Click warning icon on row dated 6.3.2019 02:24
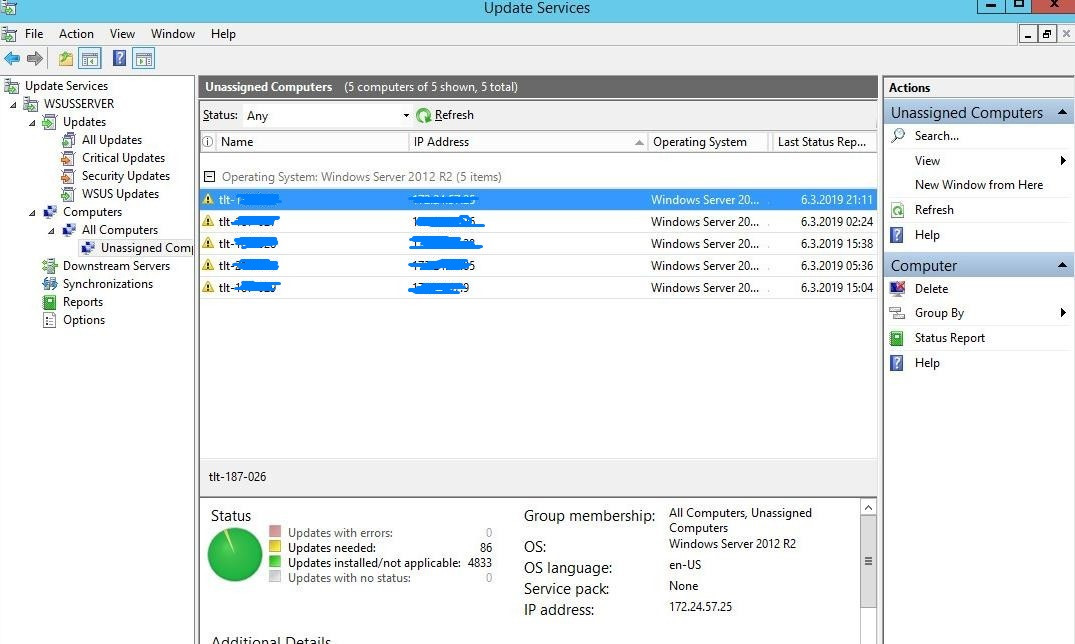This screenshot has width=1075, height=644. coord(208,221)
